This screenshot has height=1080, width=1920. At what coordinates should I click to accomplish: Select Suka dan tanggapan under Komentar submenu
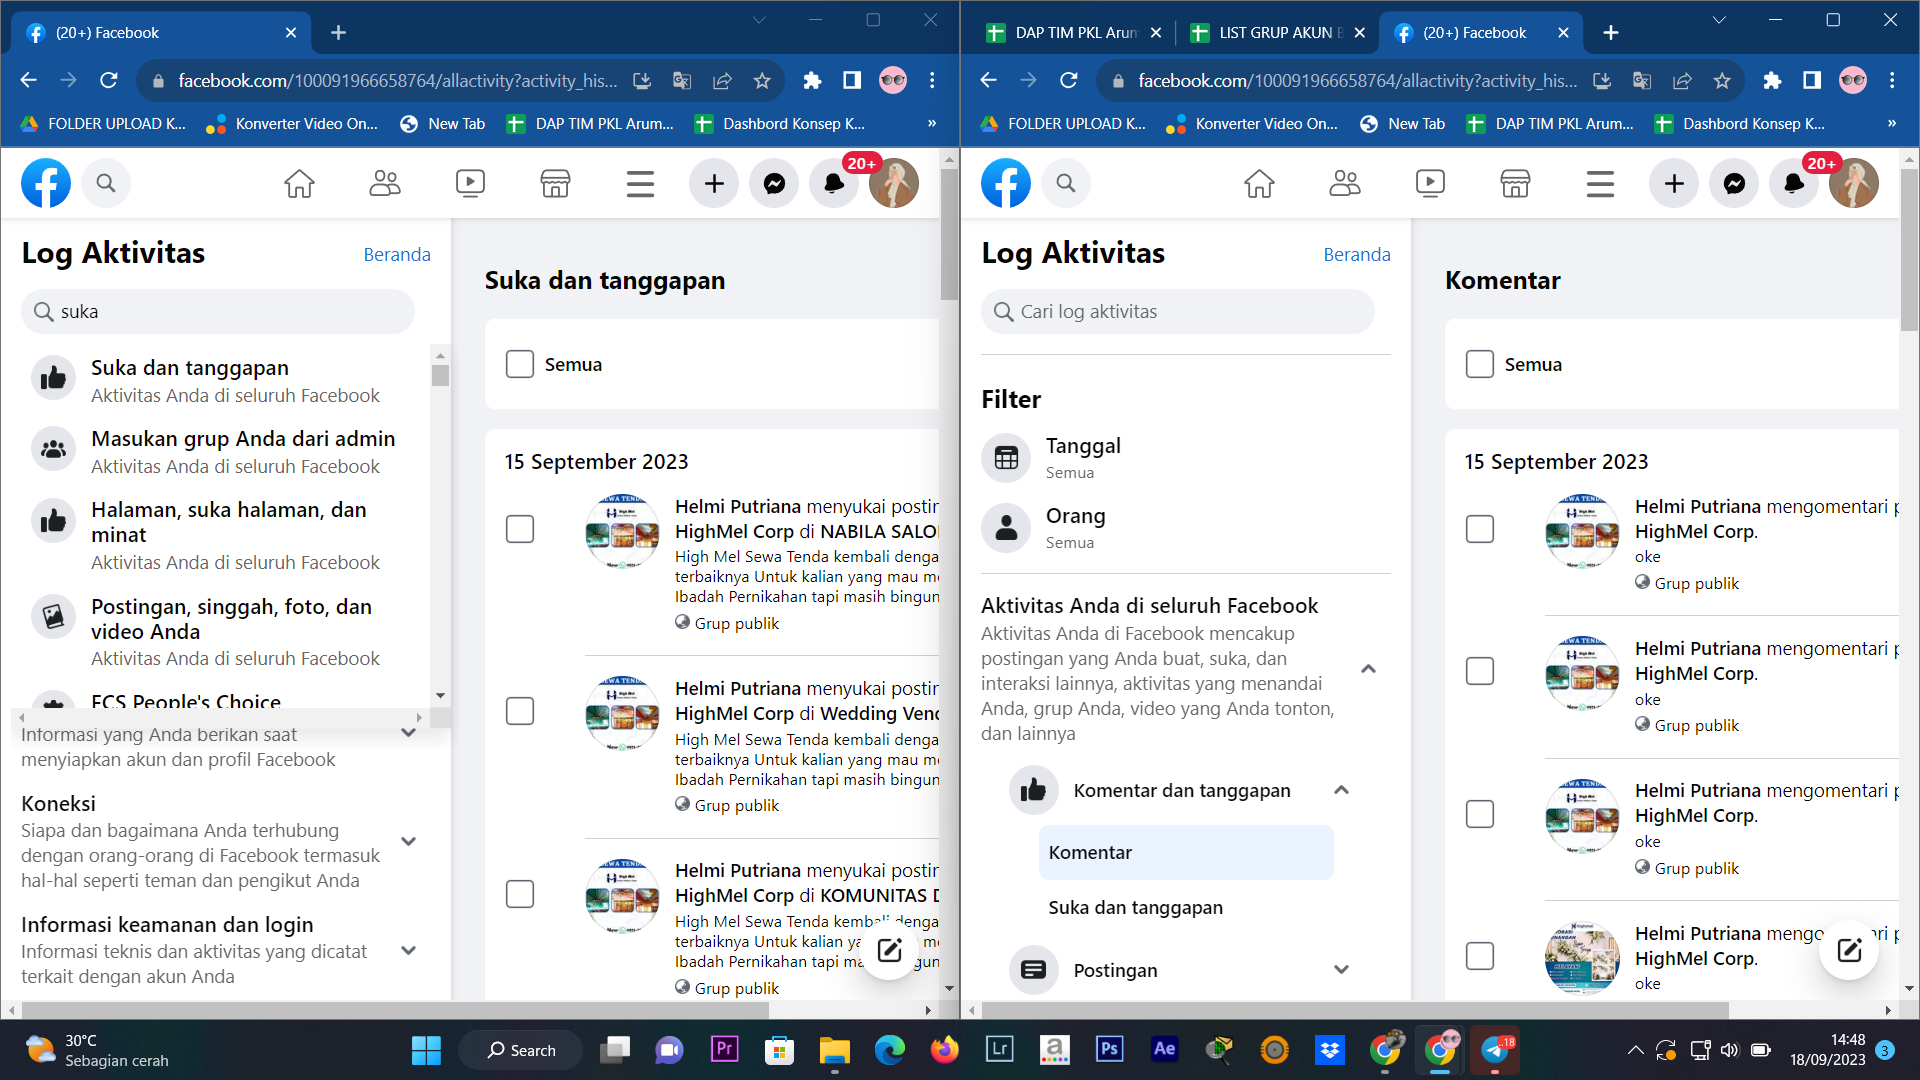click(1135, 908)
